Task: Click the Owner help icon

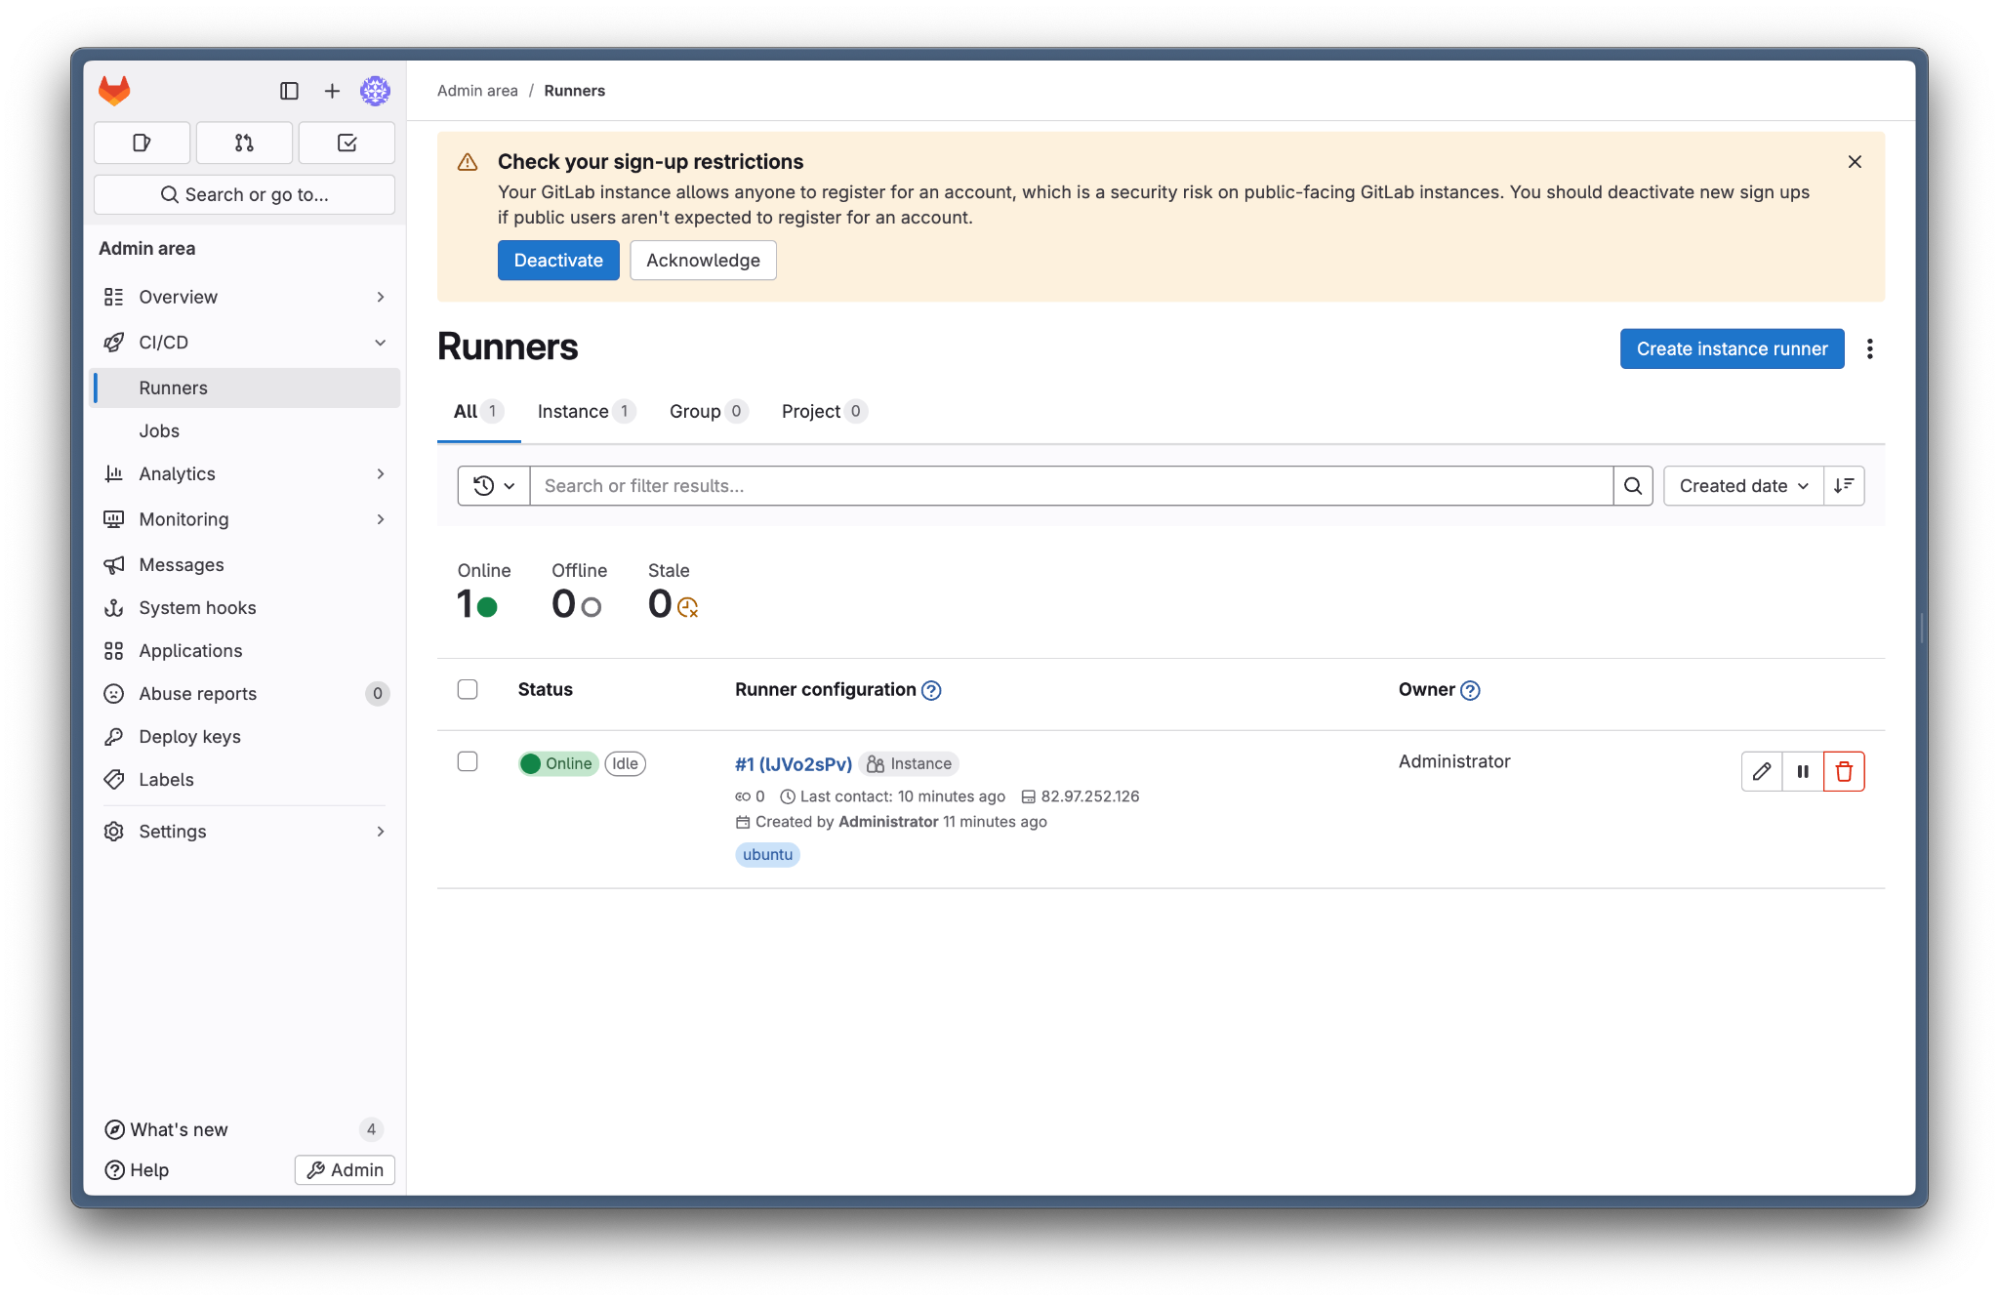Action: [x=1470, y=691]
